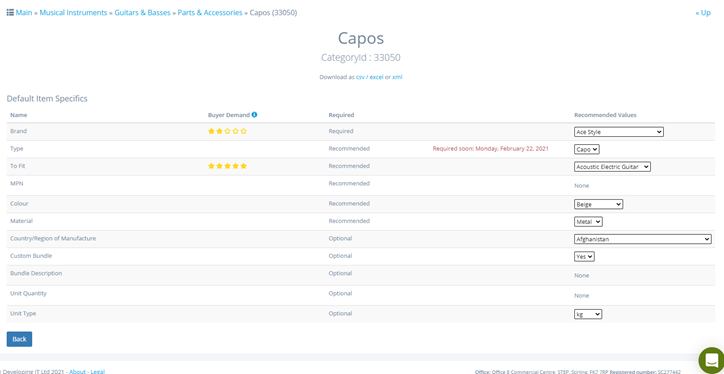Open the Brand dropdown showing Ace Style

point(619,132)
